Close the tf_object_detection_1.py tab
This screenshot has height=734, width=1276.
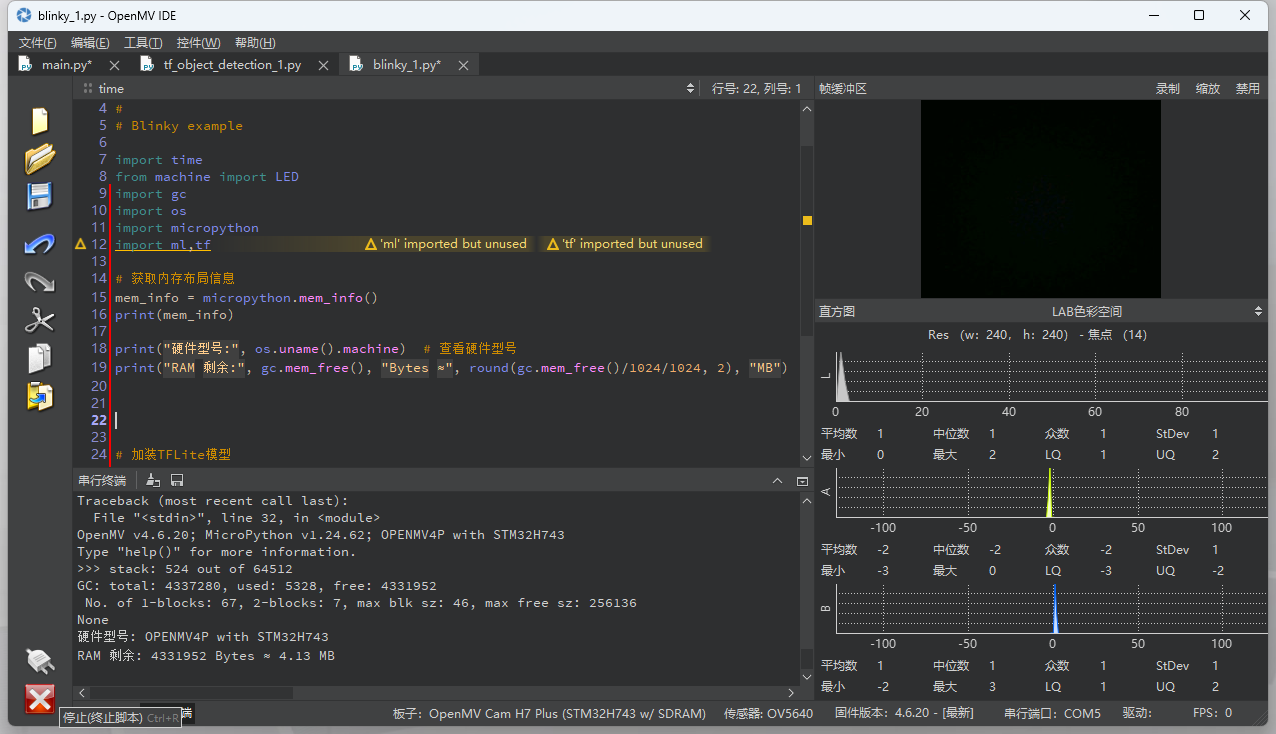pos(323,65)
